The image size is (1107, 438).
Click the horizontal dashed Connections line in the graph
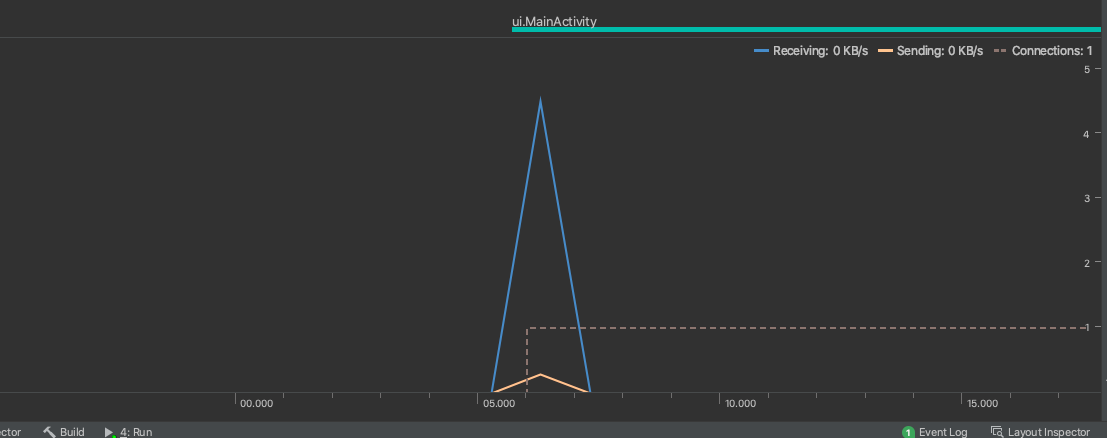coord(800,327)
